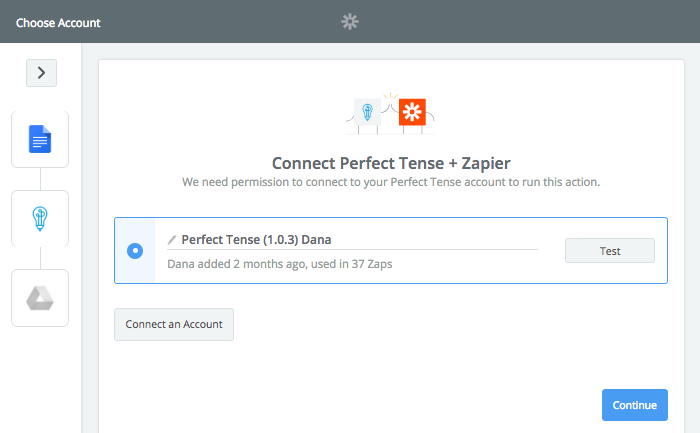Click the Connect Perfect Tense + Zapier heading
The width and height of the screenshot is (700, 433).
pos(391,163)
